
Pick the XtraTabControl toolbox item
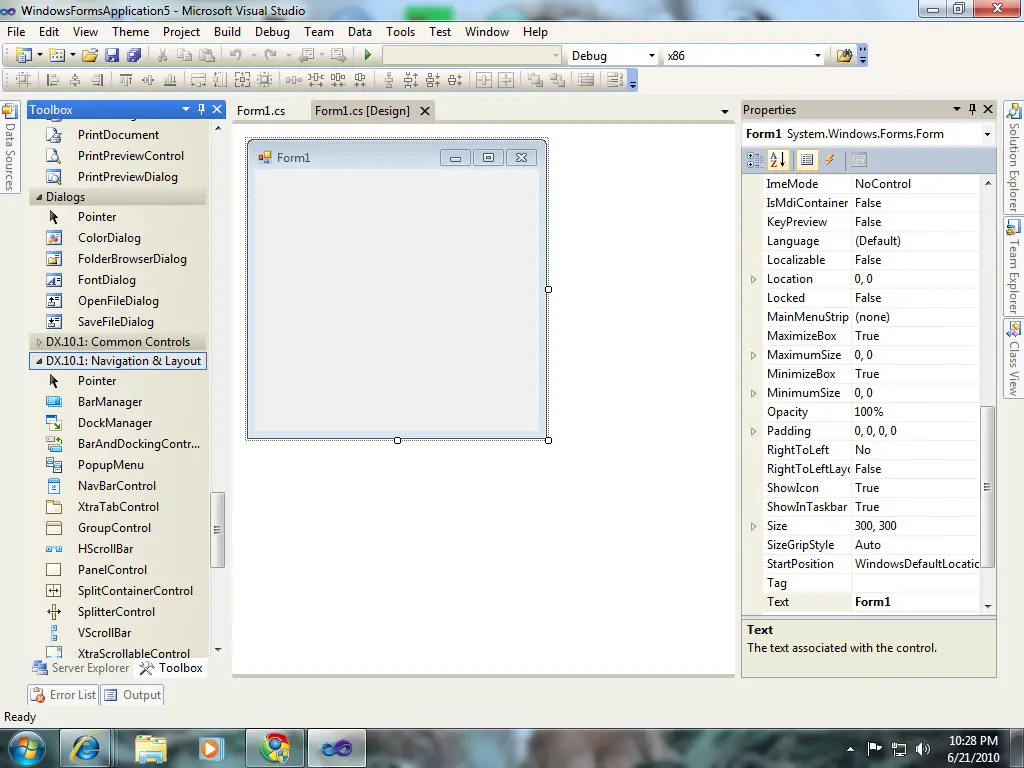tap(118, 507)
